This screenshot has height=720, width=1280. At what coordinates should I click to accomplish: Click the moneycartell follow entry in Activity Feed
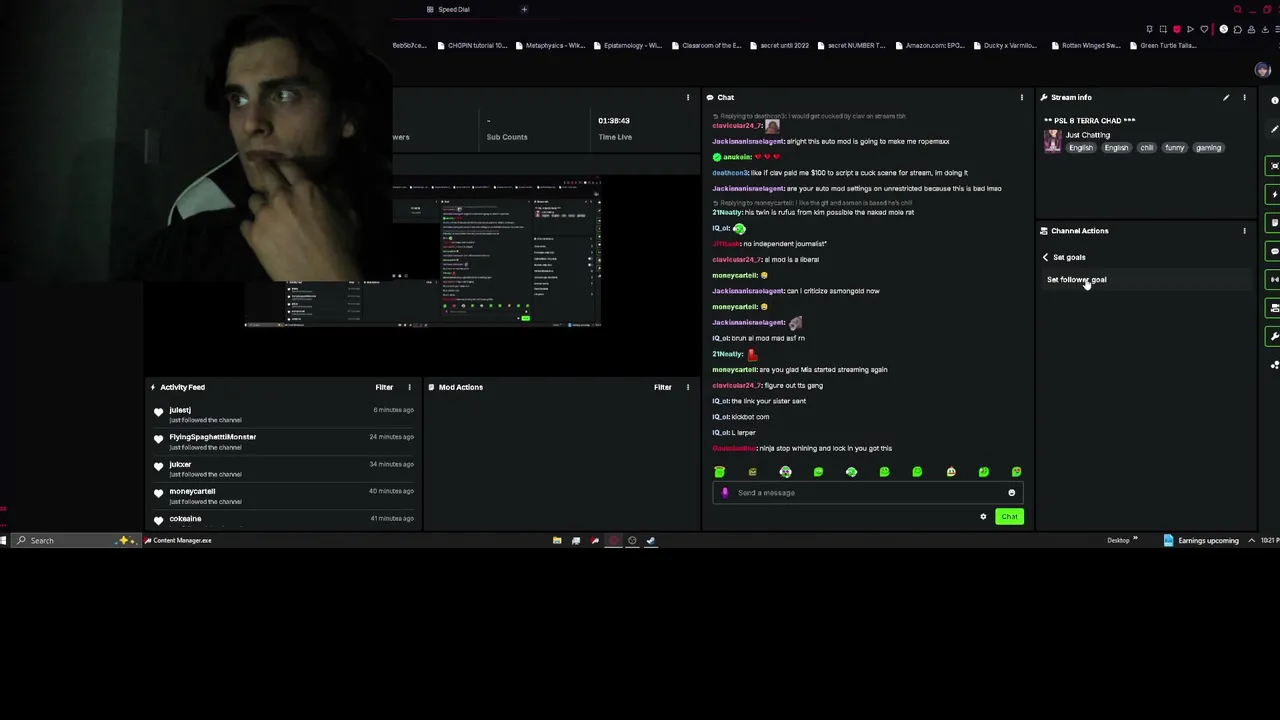pyautogui.click(x=283, y=496)
